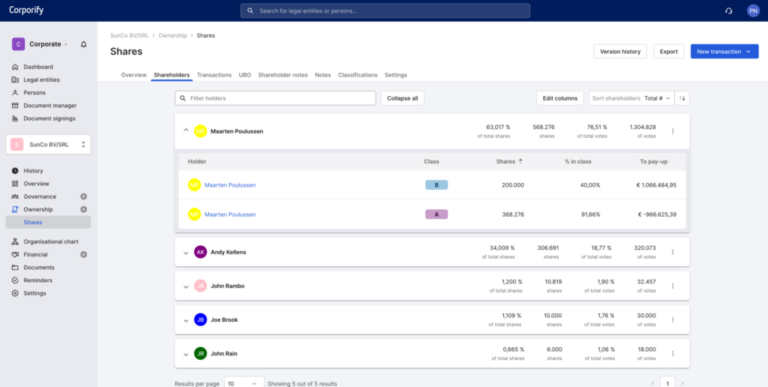Open the Sort shareholders Total # dropdown
Image resolution: width=768 pixels, height=387 pixels.
tap(631, 98)
